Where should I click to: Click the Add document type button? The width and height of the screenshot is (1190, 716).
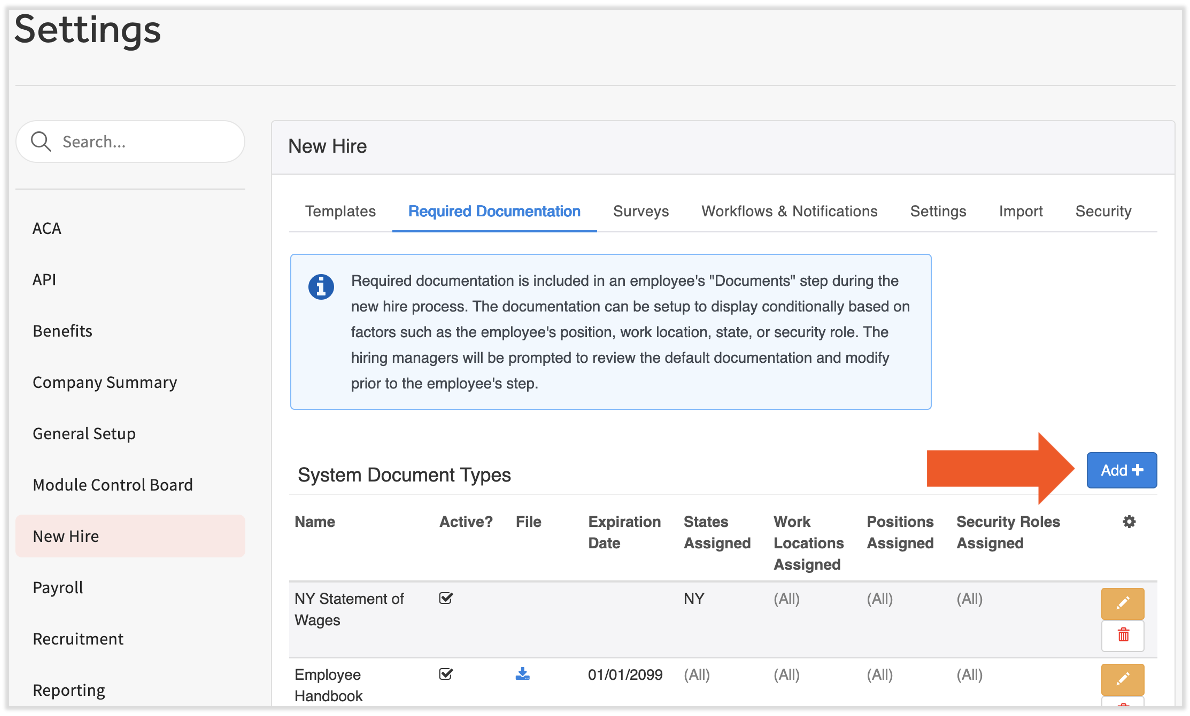pyautogui.click(x=1121, y=470)
